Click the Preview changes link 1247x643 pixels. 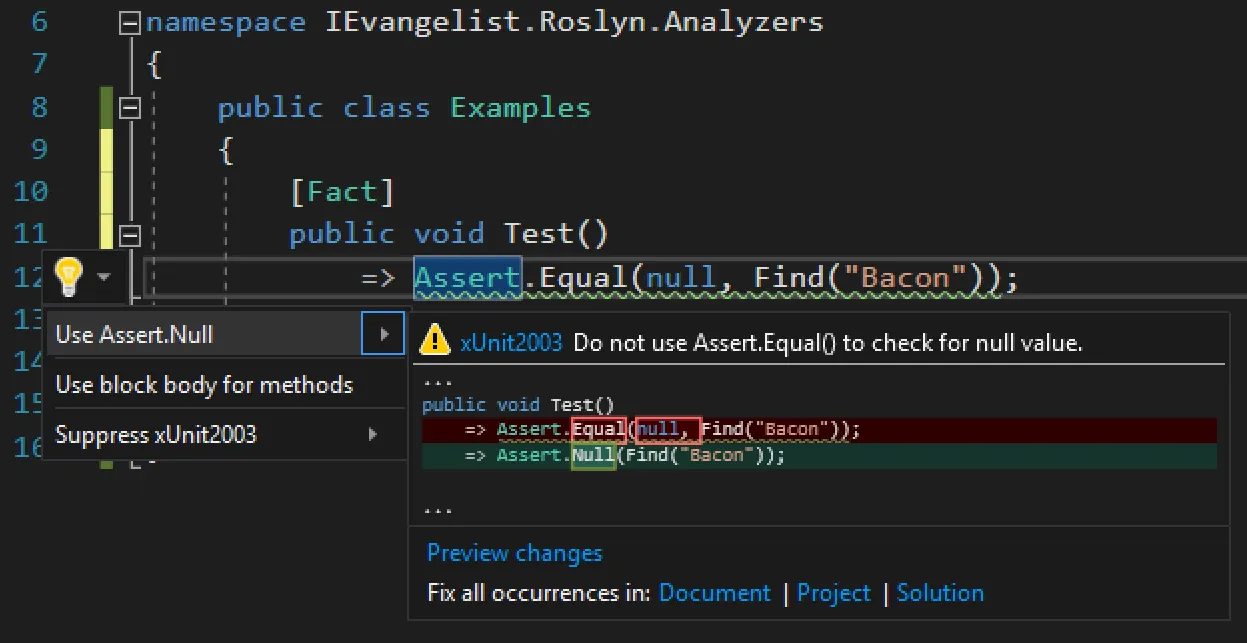click(x=514, y=553)
